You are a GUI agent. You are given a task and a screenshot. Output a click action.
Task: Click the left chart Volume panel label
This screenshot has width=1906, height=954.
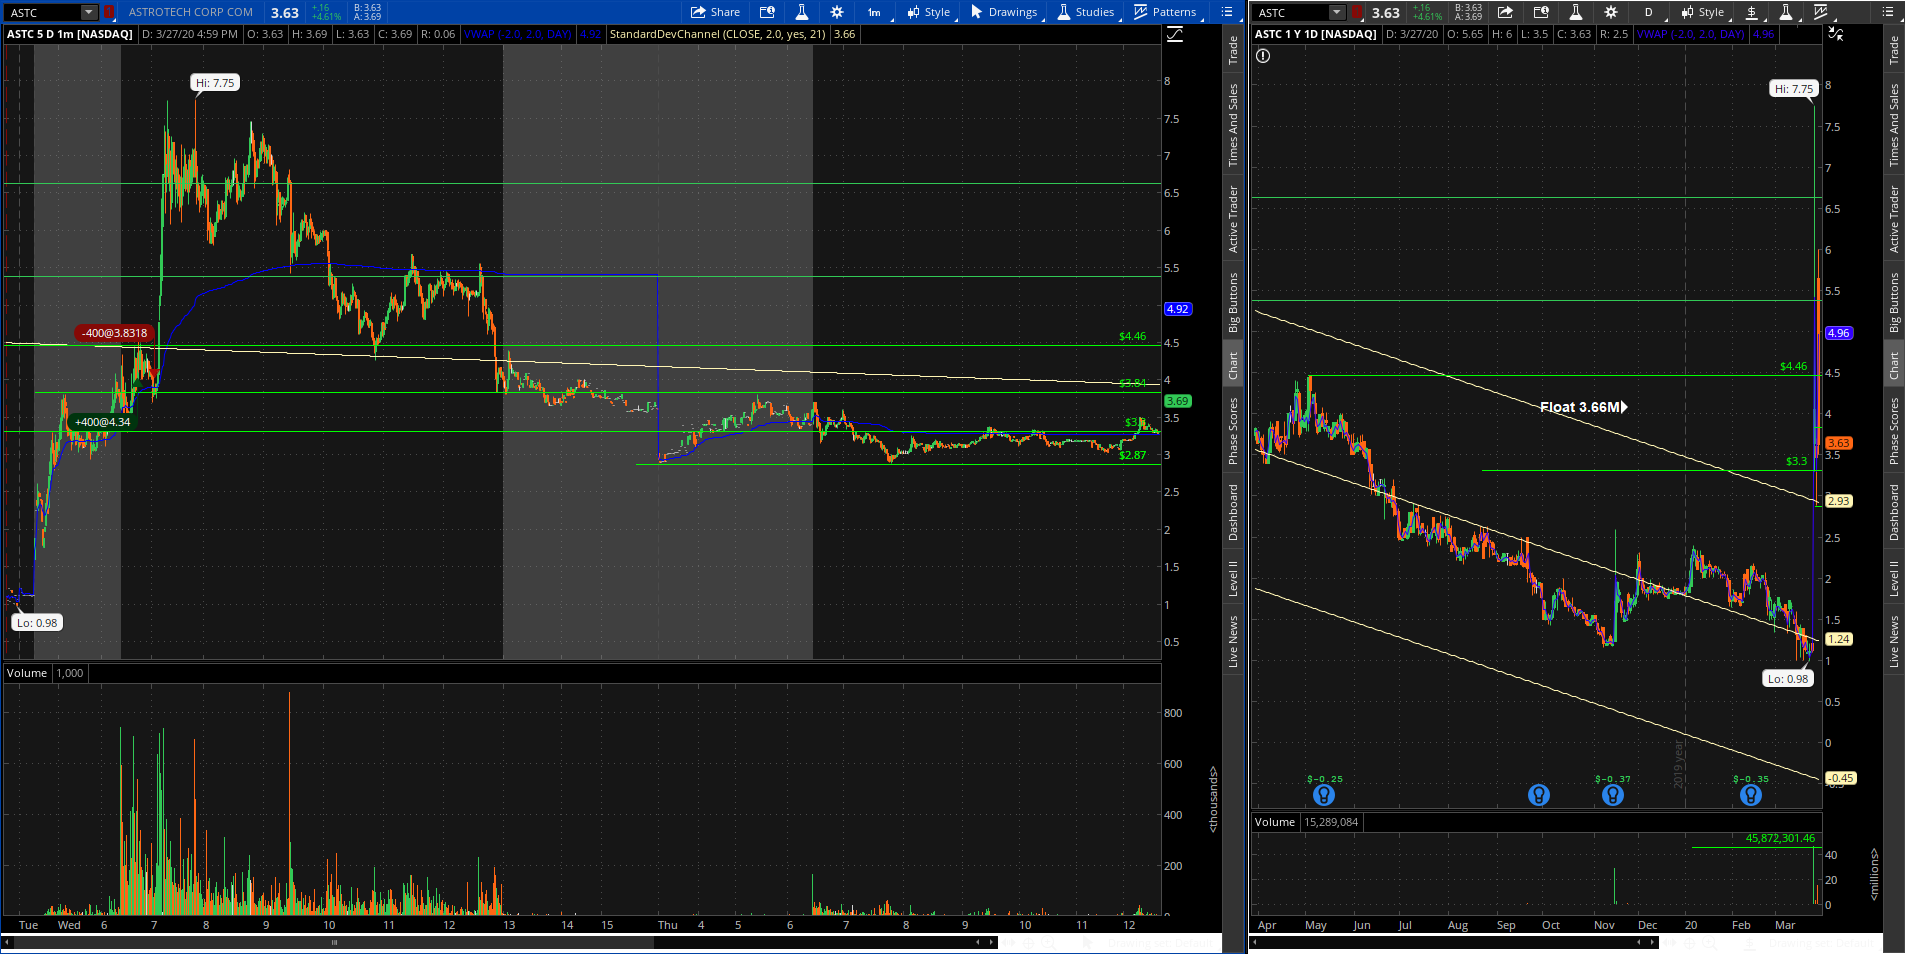click(x=27, y=673)
